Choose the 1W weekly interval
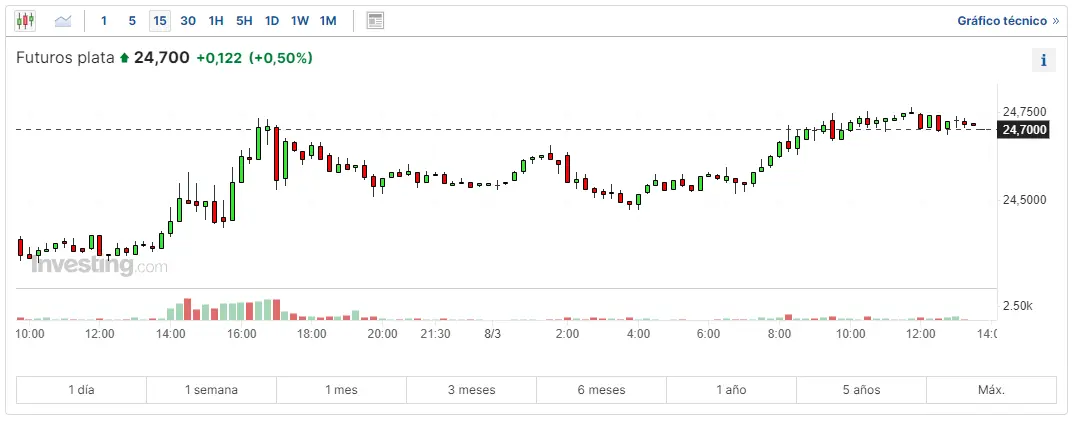 [300, 20]
